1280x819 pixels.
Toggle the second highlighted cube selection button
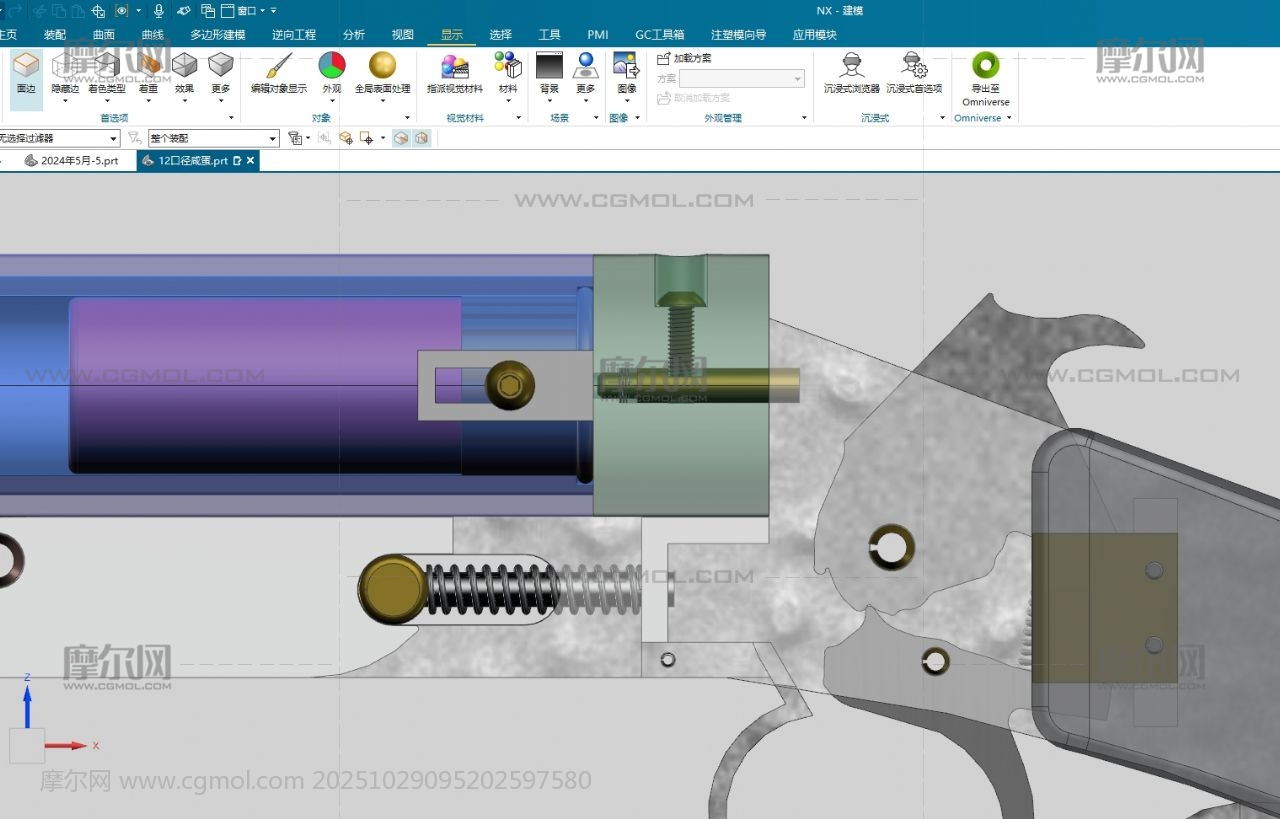pyautogui.click(x=422, y=138)
